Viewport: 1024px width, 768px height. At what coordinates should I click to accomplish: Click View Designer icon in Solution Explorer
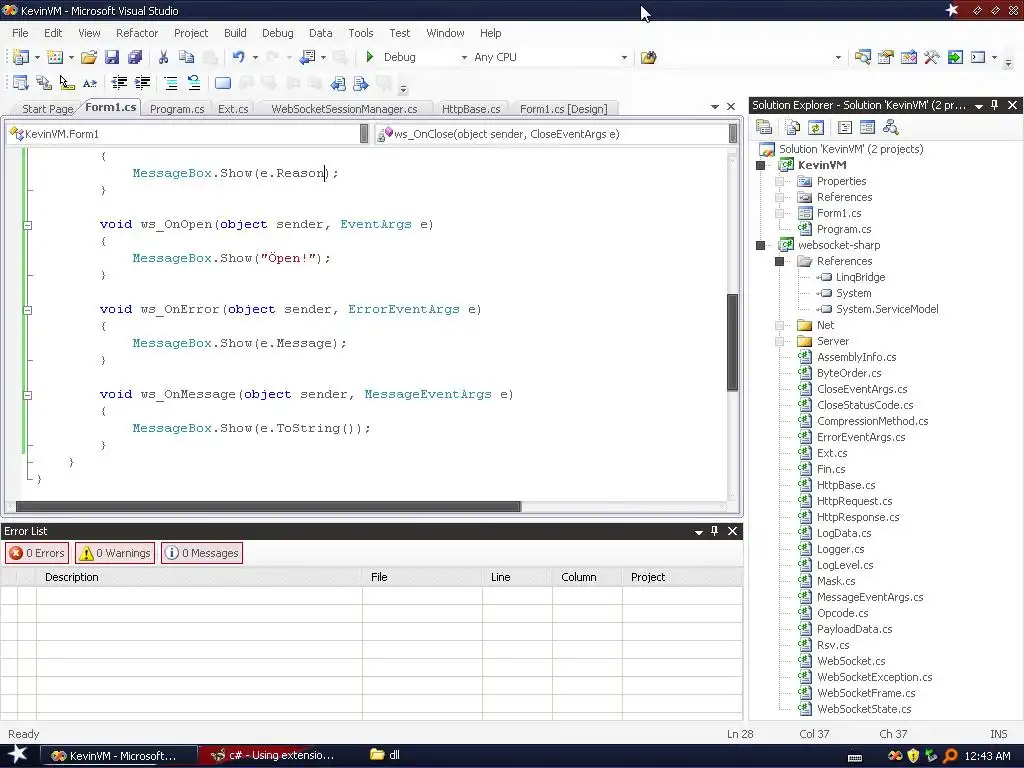[867, 127]
